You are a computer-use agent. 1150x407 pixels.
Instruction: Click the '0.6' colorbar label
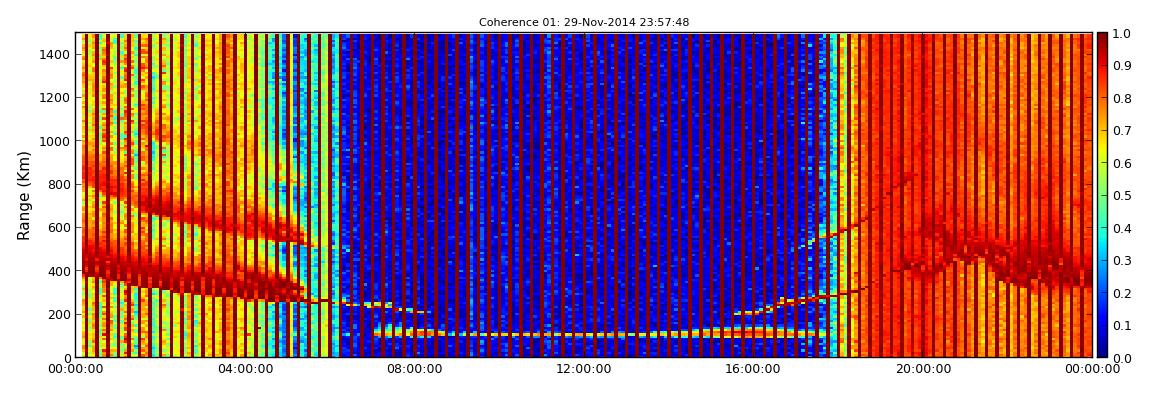[1122, 163]
